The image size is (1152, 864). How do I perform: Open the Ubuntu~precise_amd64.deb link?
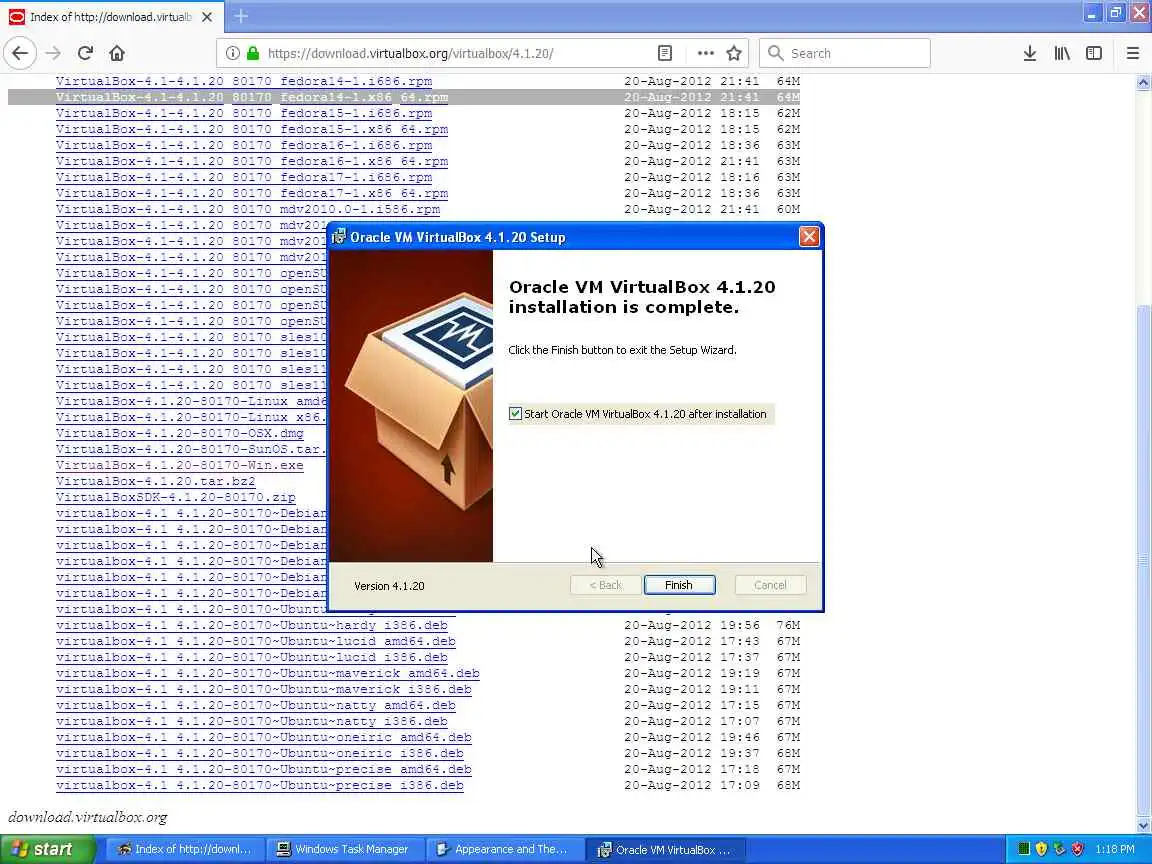[x=264, y=769]
